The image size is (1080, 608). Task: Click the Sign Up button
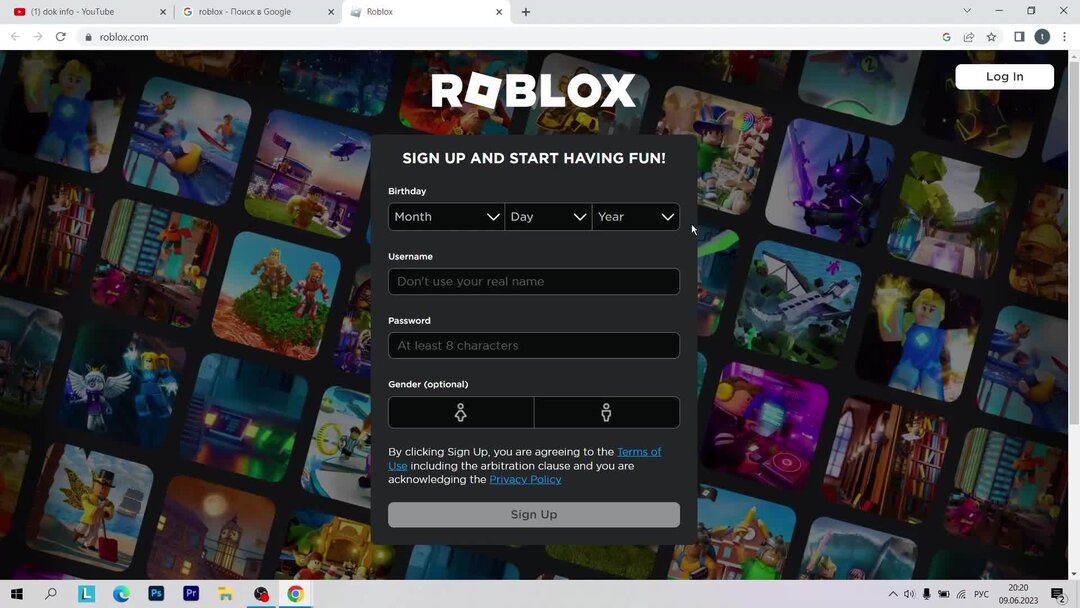(534, 514)
